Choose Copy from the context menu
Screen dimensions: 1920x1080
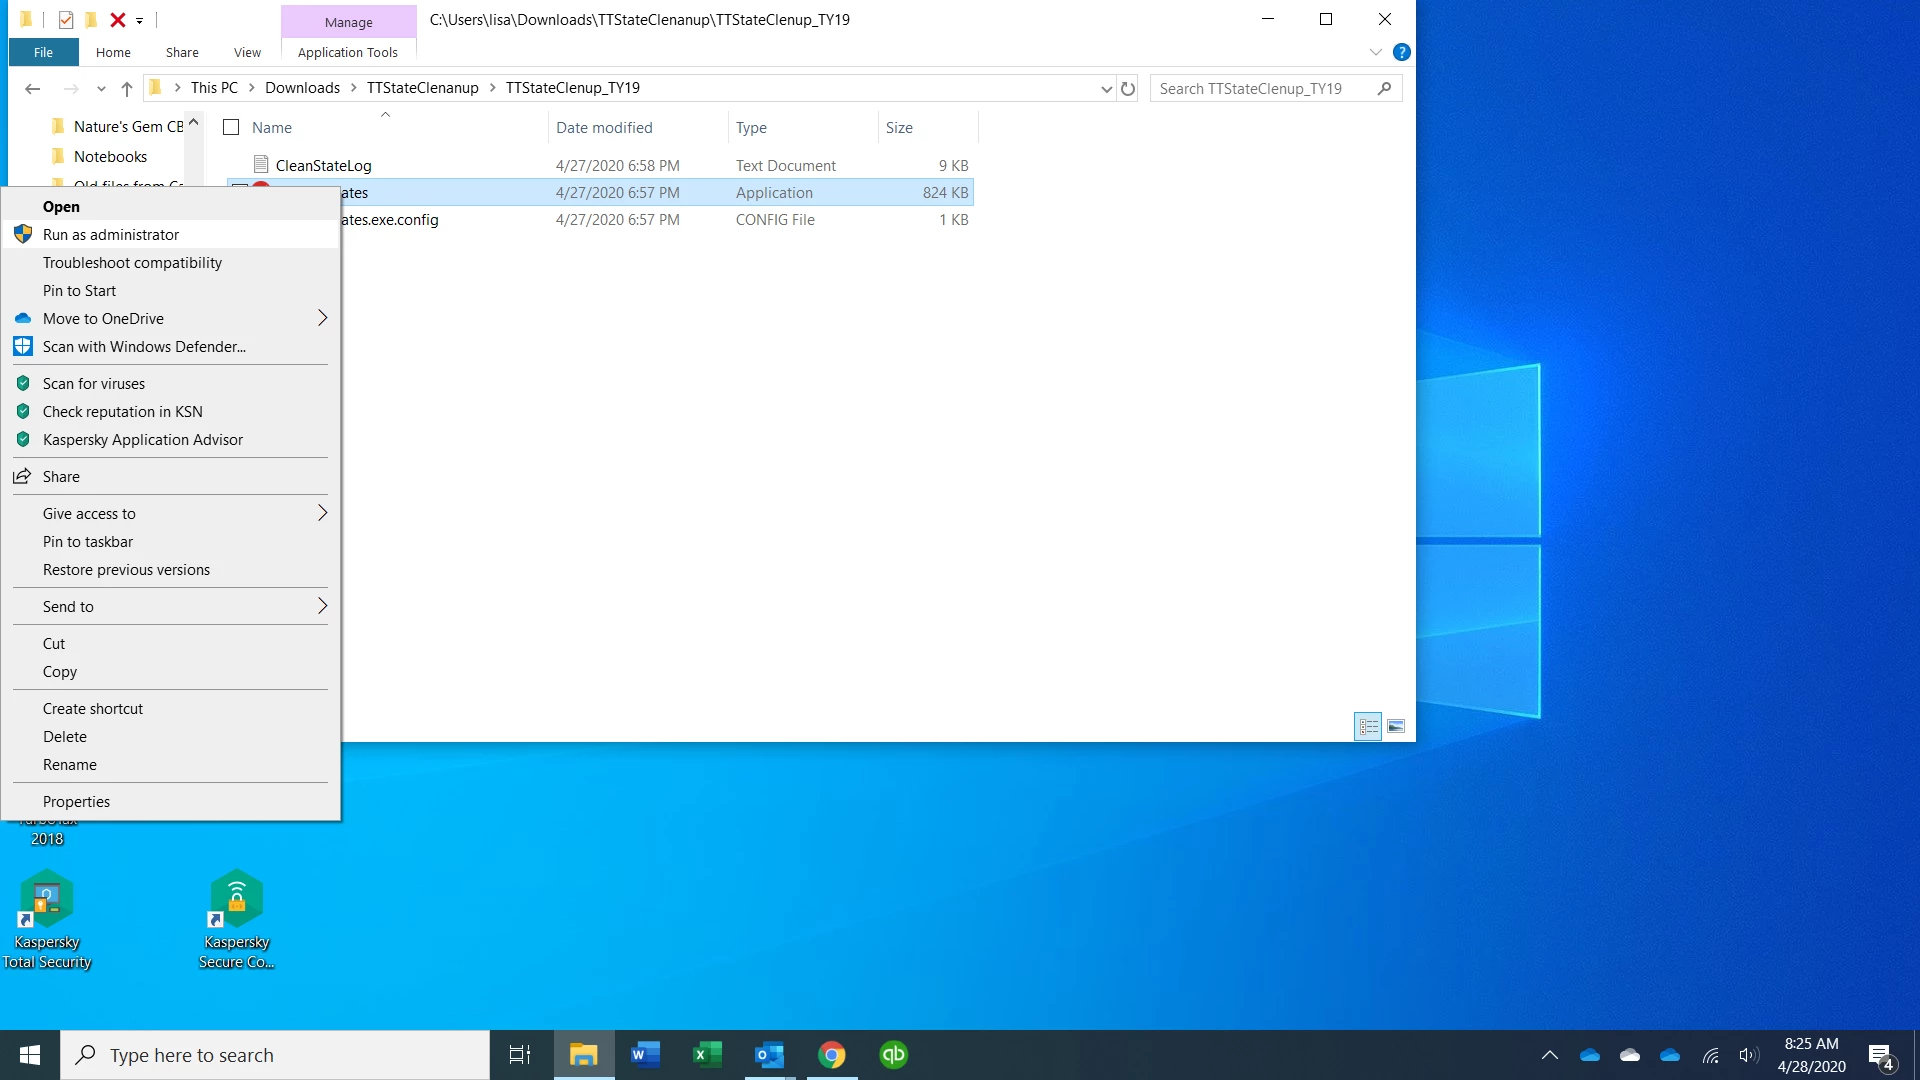coord(171,672)
